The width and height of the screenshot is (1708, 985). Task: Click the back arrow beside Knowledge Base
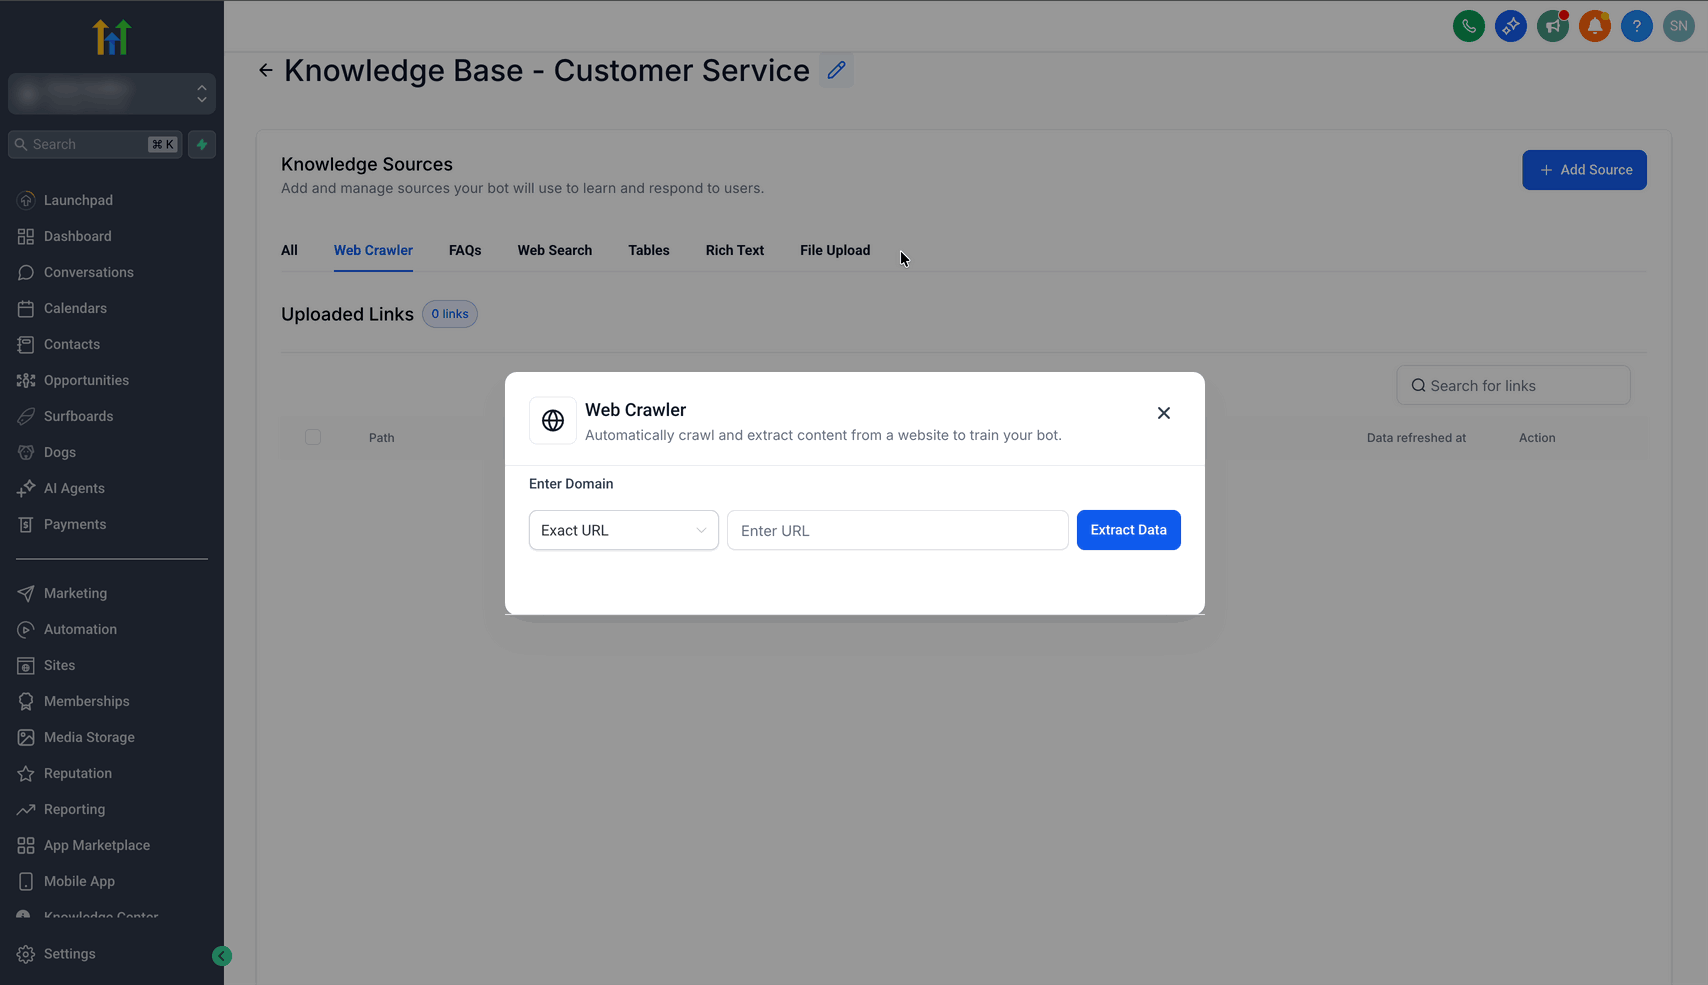pos(265,70)
